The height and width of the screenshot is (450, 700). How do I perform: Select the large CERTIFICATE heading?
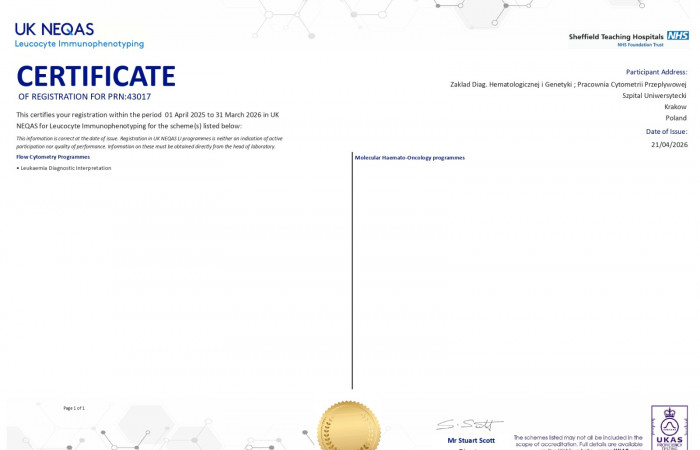click(96, 76)
